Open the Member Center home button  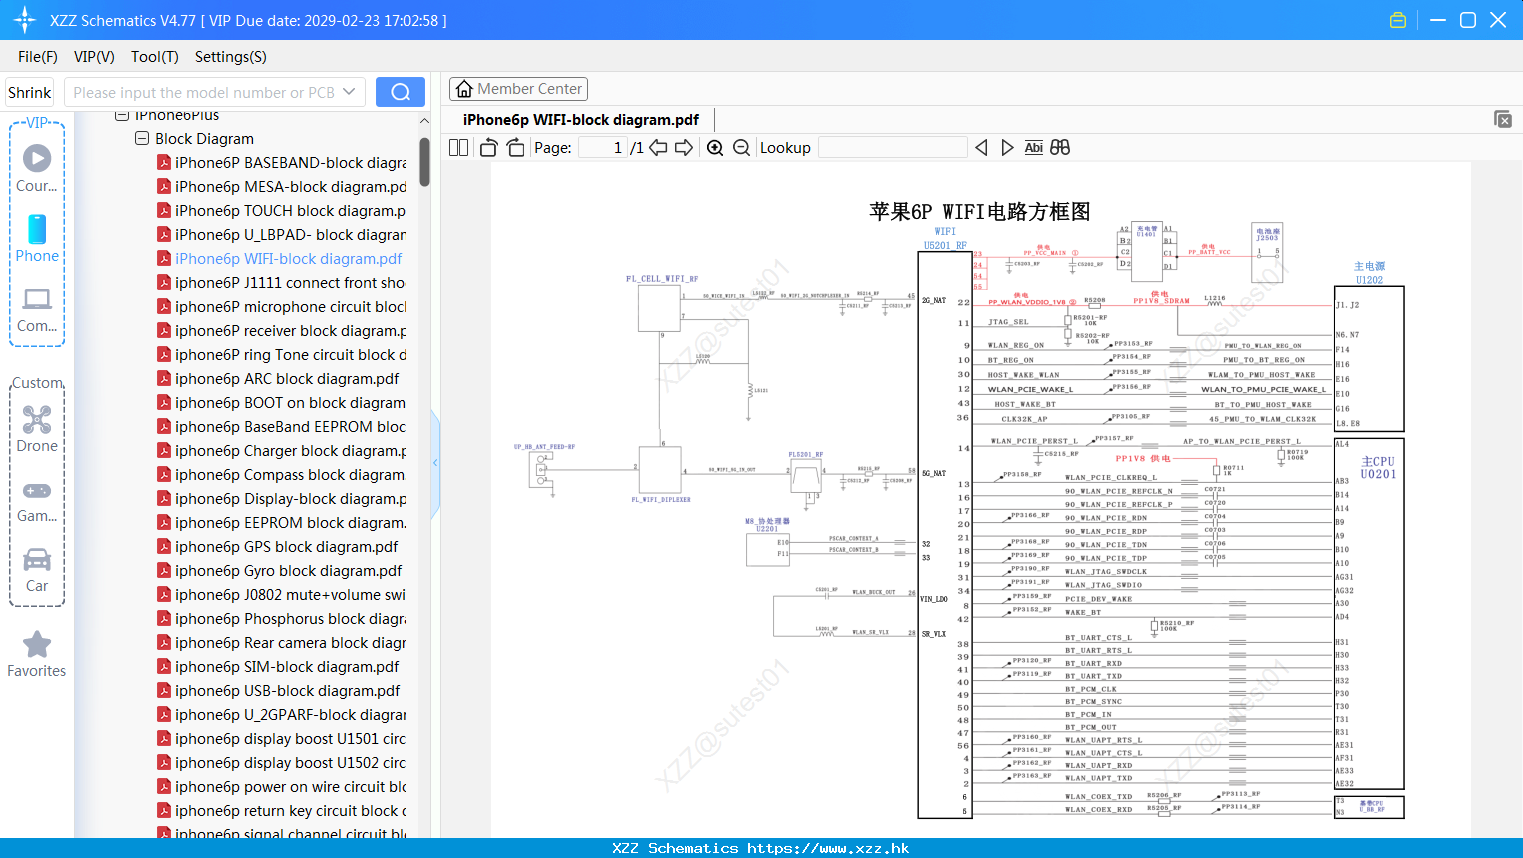pyautogui.click(x=518, y=89)
